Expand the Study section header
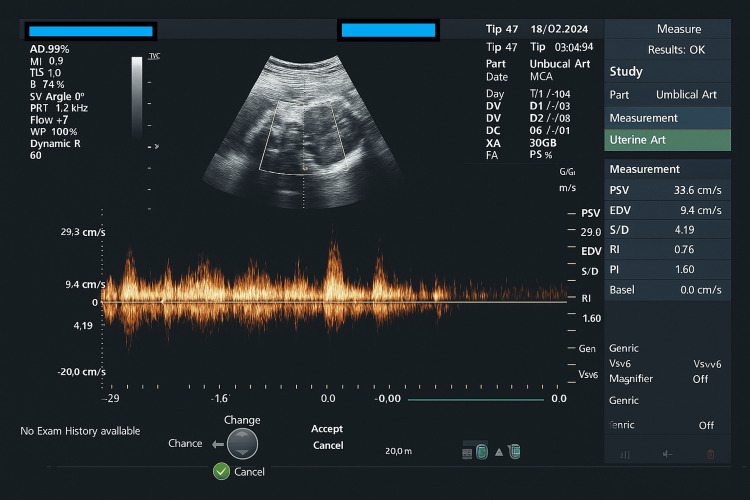The width and height of the screenshot is (750, 500). pos(667,72)
